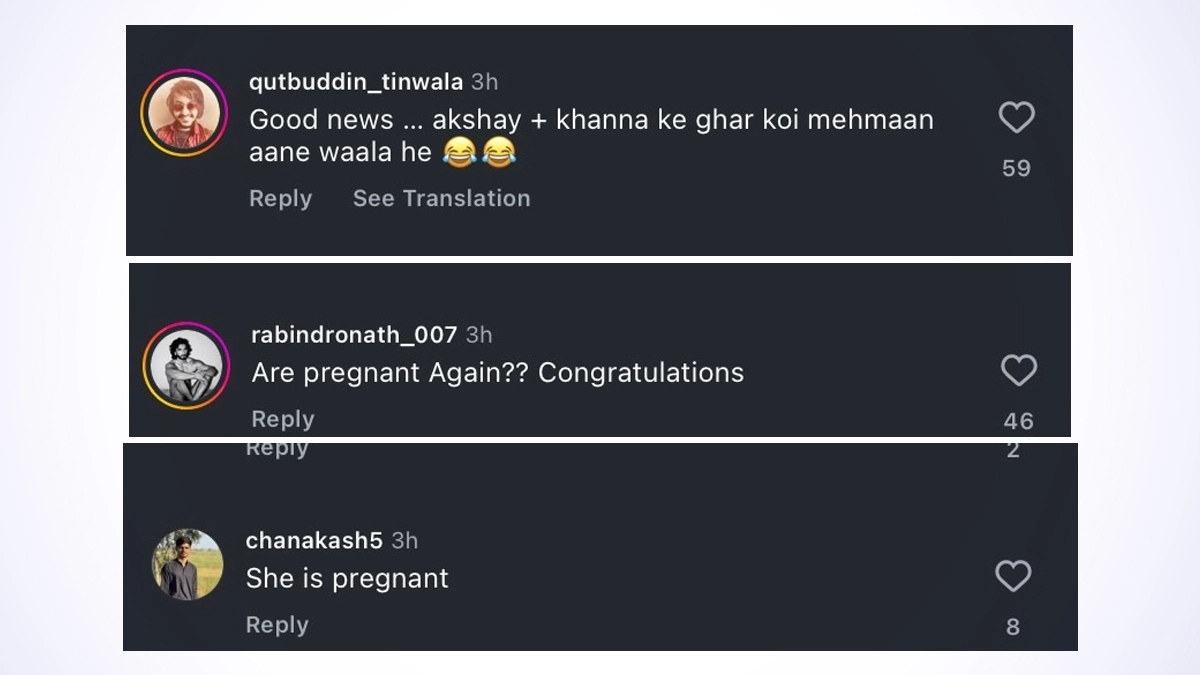Go to the chanakash5 username link

click(x=314, y=541)
